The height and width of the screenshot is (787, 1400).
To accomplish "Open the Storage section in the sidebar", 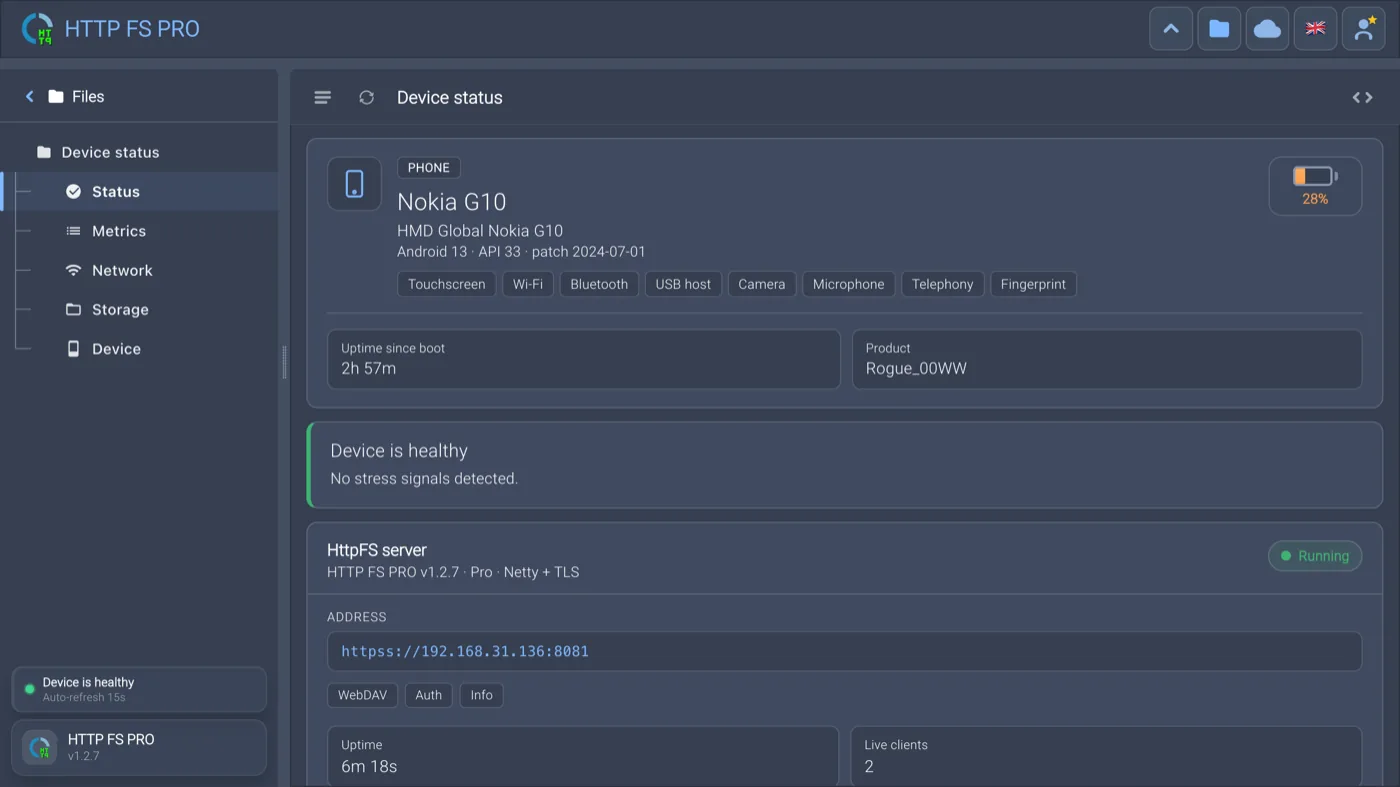I will (x=141, y=309).
